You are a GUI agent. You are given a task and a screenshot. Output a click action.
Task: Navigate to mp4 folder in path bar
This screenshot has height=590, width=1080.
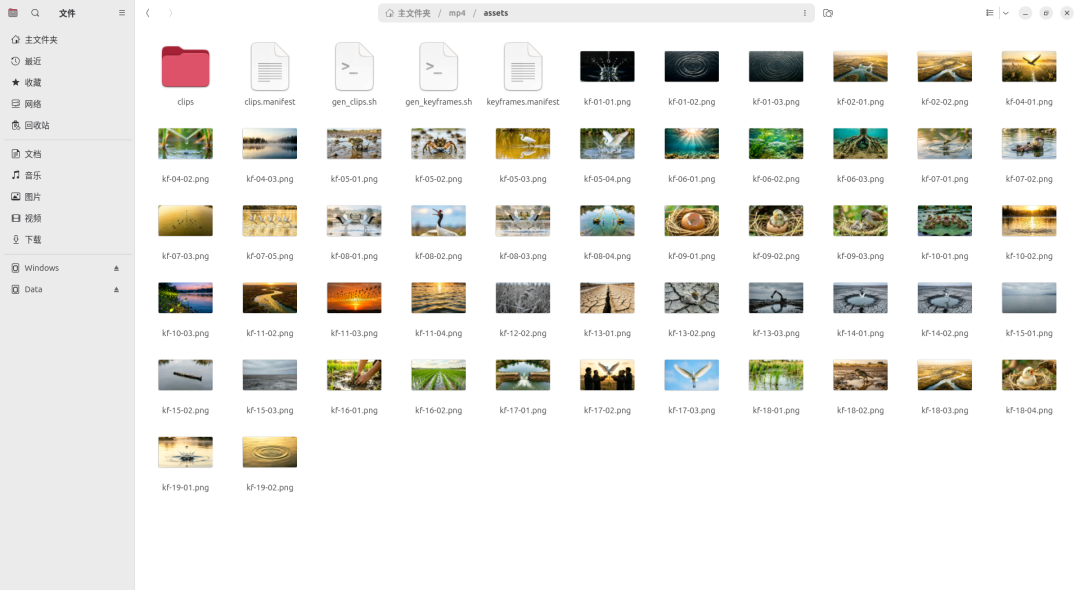click(x=457, y=13)
